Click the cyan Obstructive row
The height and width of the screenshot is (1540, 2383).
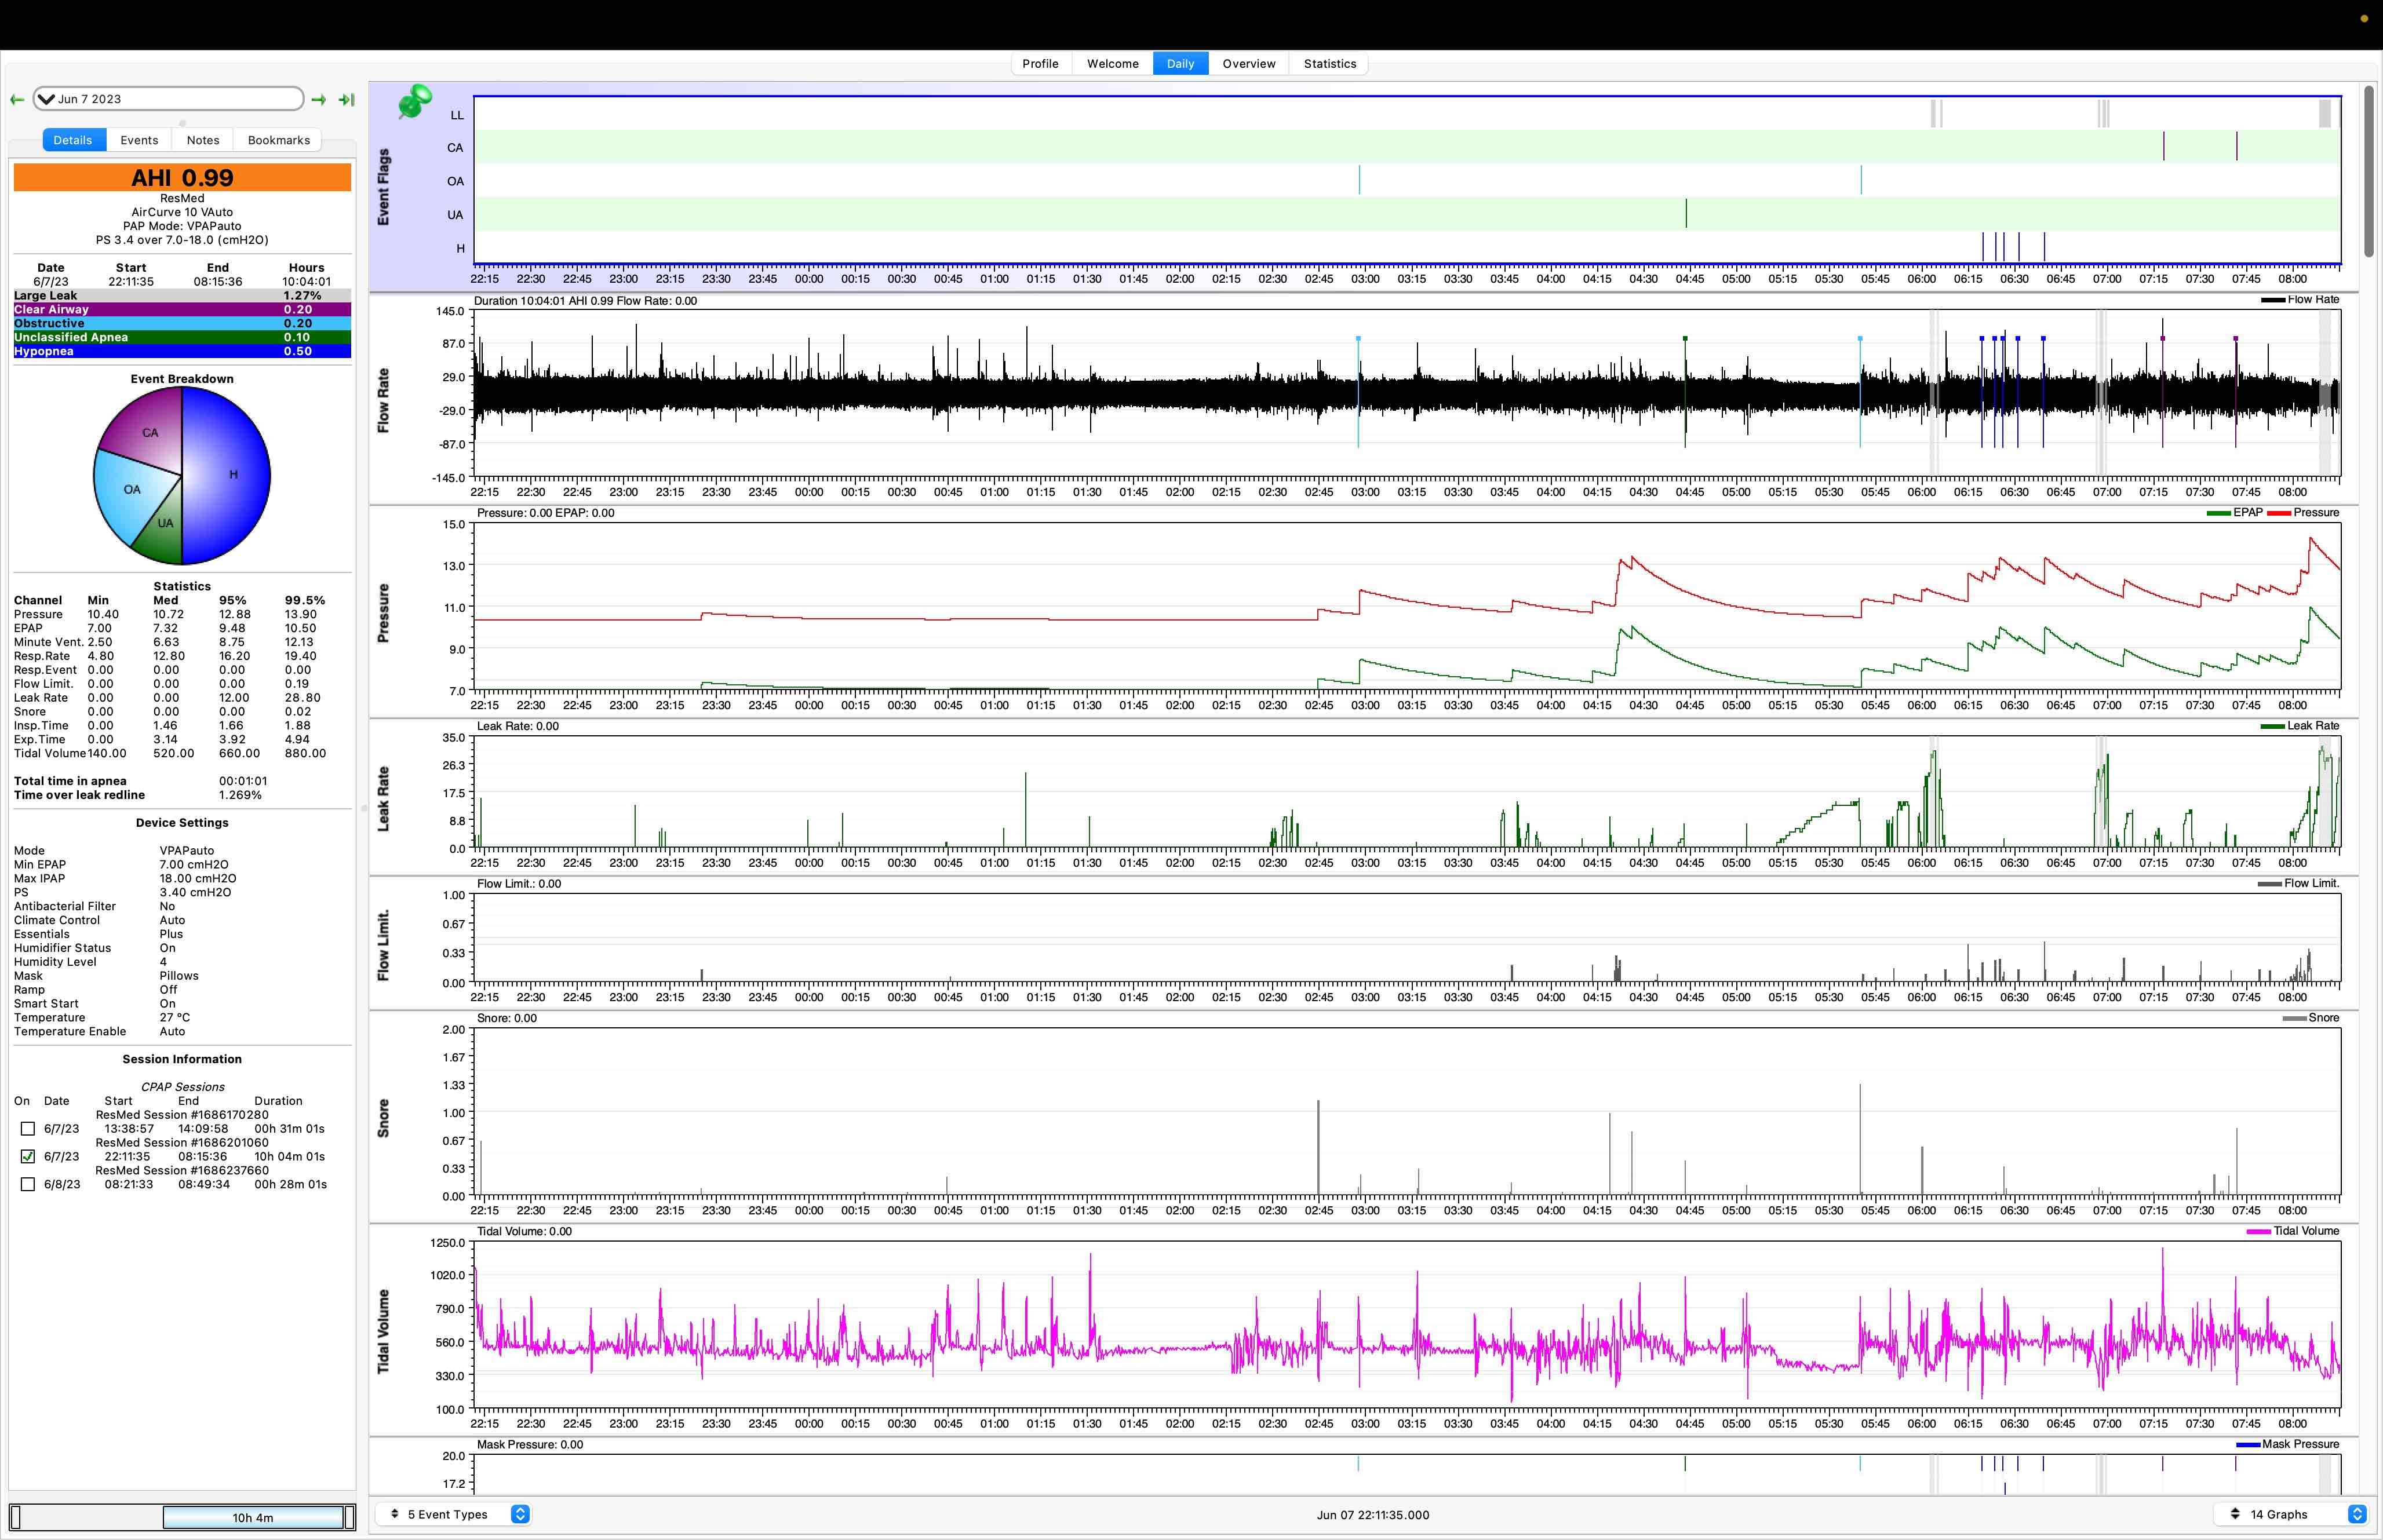[182, 324]
